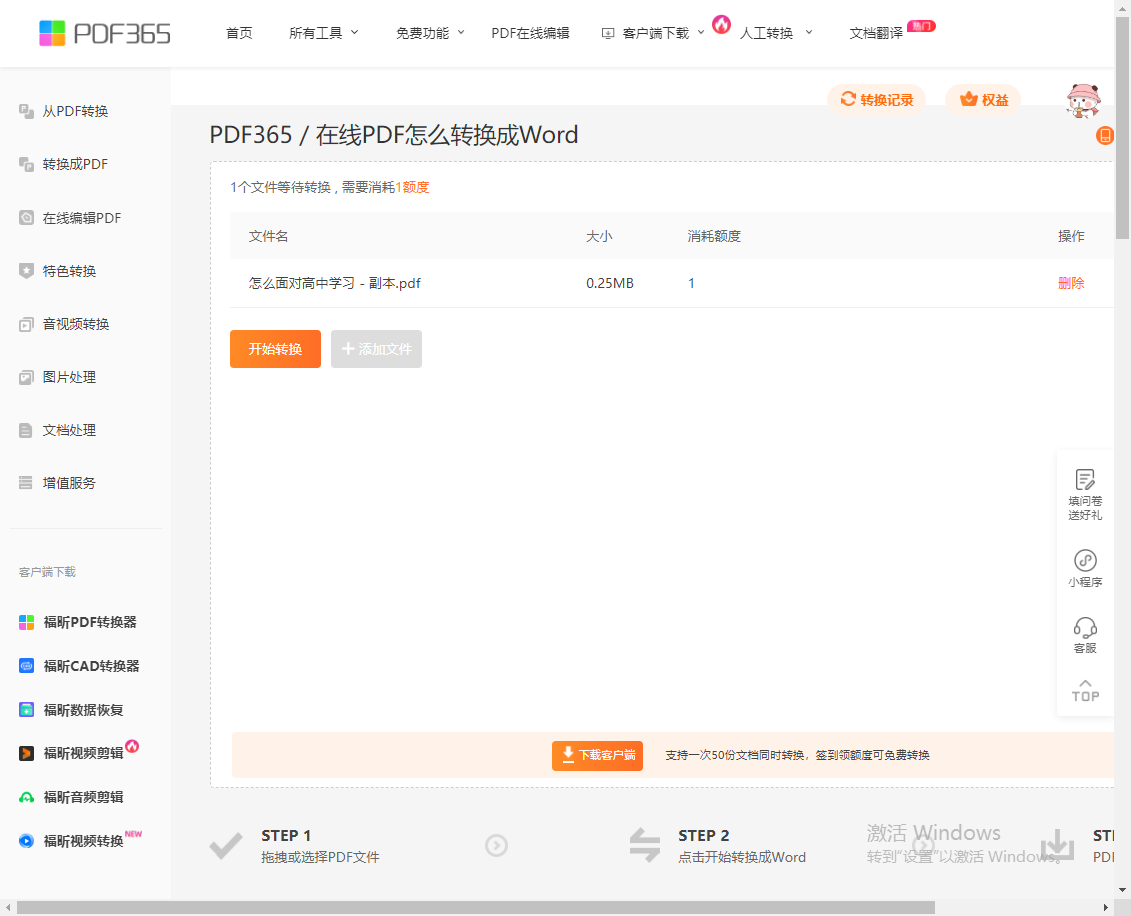Image resolution: width=1131 pixels, height=916 pixels.
Task: Click the 转换记录 button
Action: tap(877, 100)
